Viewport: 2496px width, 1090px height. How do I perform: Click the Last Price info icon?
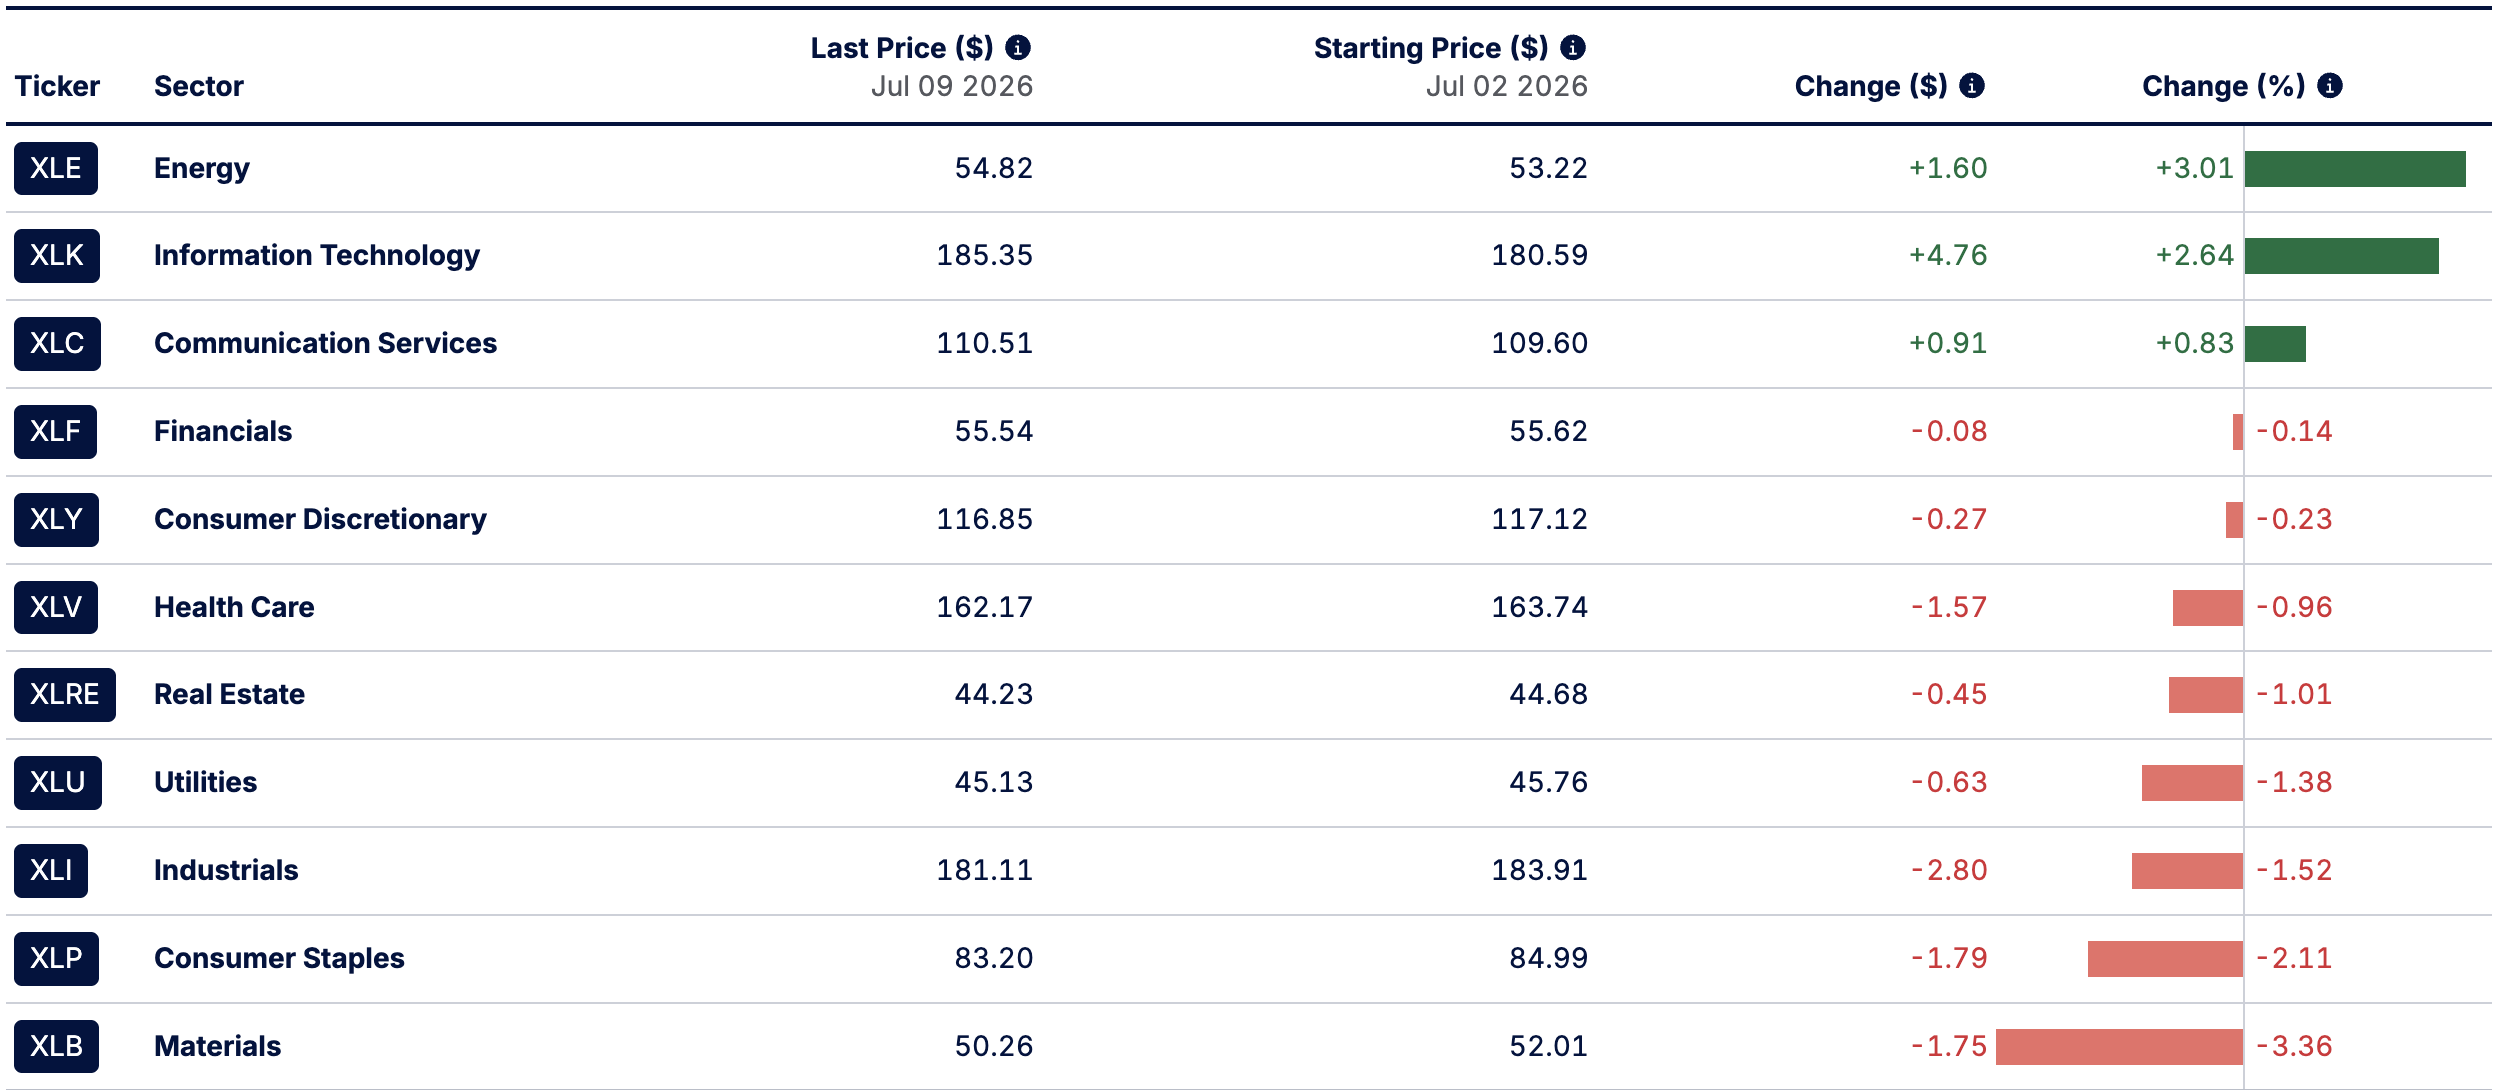tap(1018, 47)
